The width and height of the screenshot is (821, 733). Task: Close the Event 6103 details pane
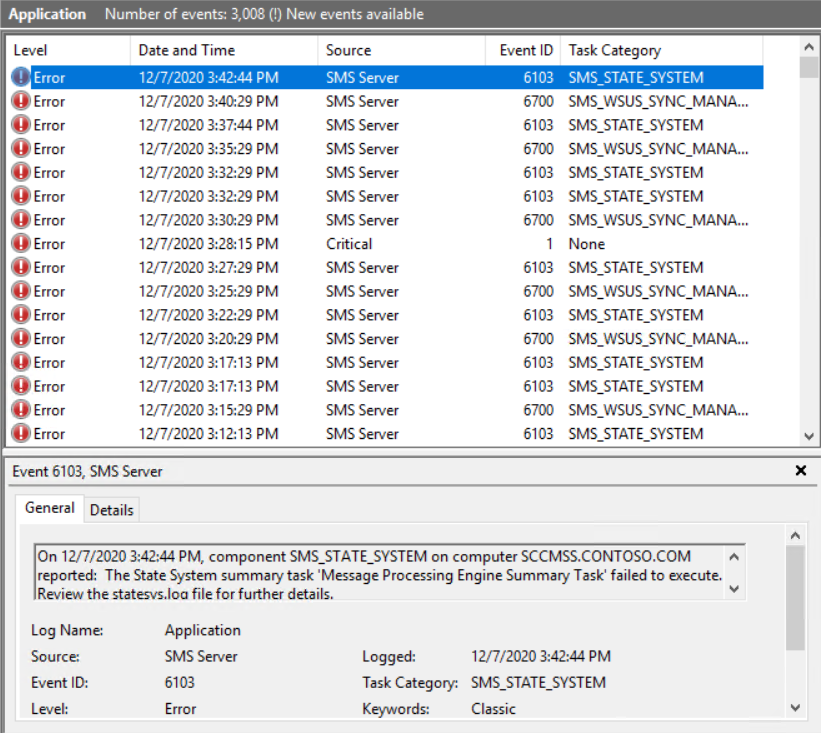(x=800, y=470)
